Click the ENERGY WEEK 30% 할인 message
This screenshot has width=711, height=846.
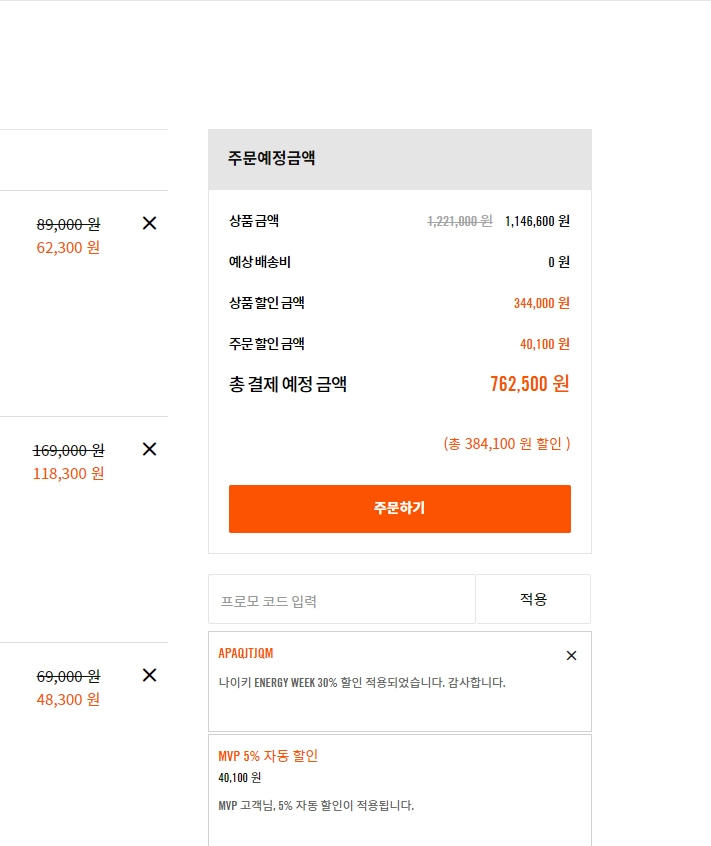point(362,683)
